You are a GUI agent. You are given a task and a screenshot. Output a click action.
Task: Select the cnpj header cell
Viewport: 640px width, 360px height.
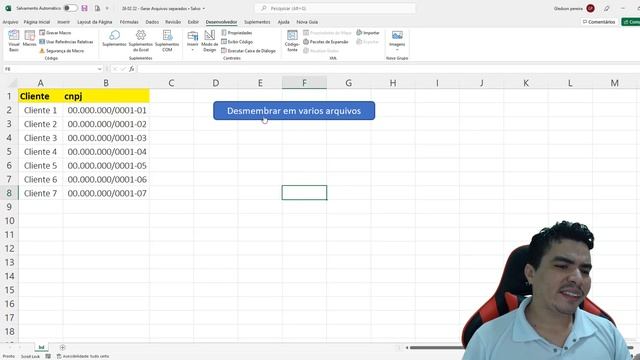click(x=106, y=96)
